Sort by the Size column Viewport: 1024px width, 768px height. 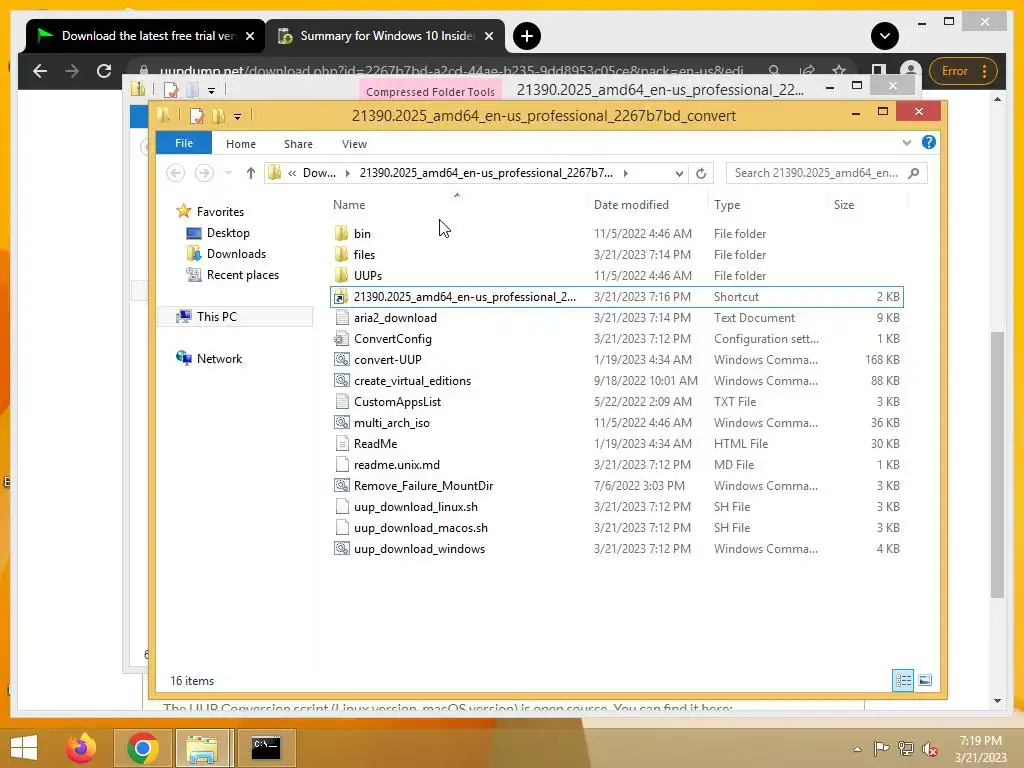(x=844, y=204)
